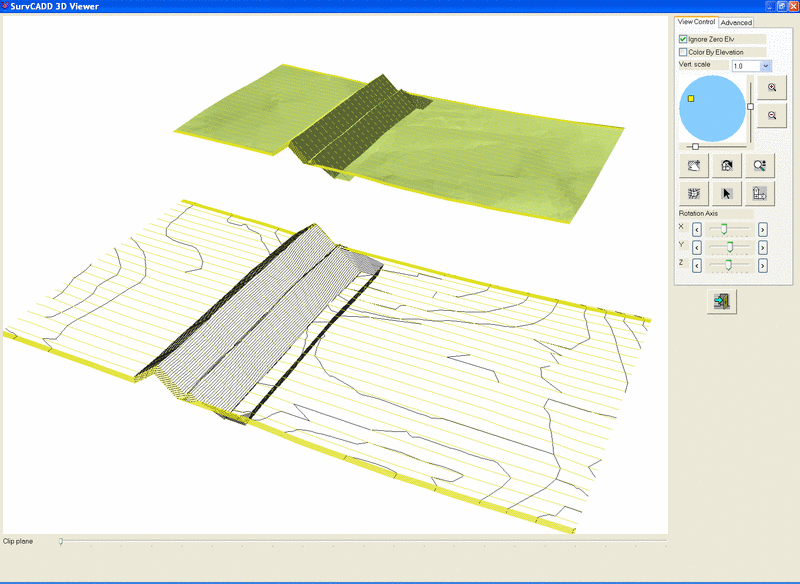800x584 pixels.
Task: Switch to the Advanced tab
Action: [736, 22]
